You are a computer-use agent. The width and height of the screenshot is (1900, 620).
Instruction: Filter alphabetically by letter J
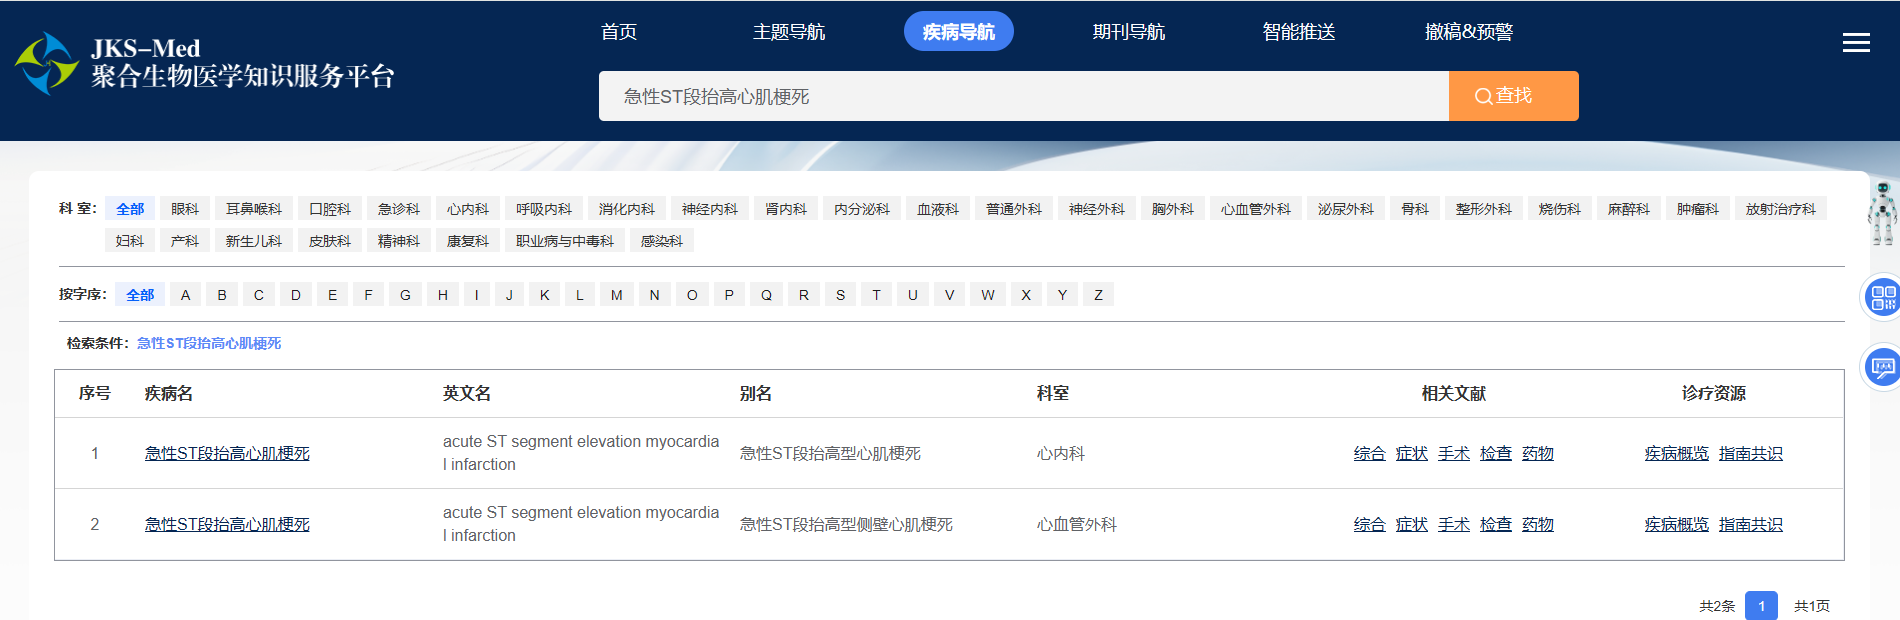509,295
